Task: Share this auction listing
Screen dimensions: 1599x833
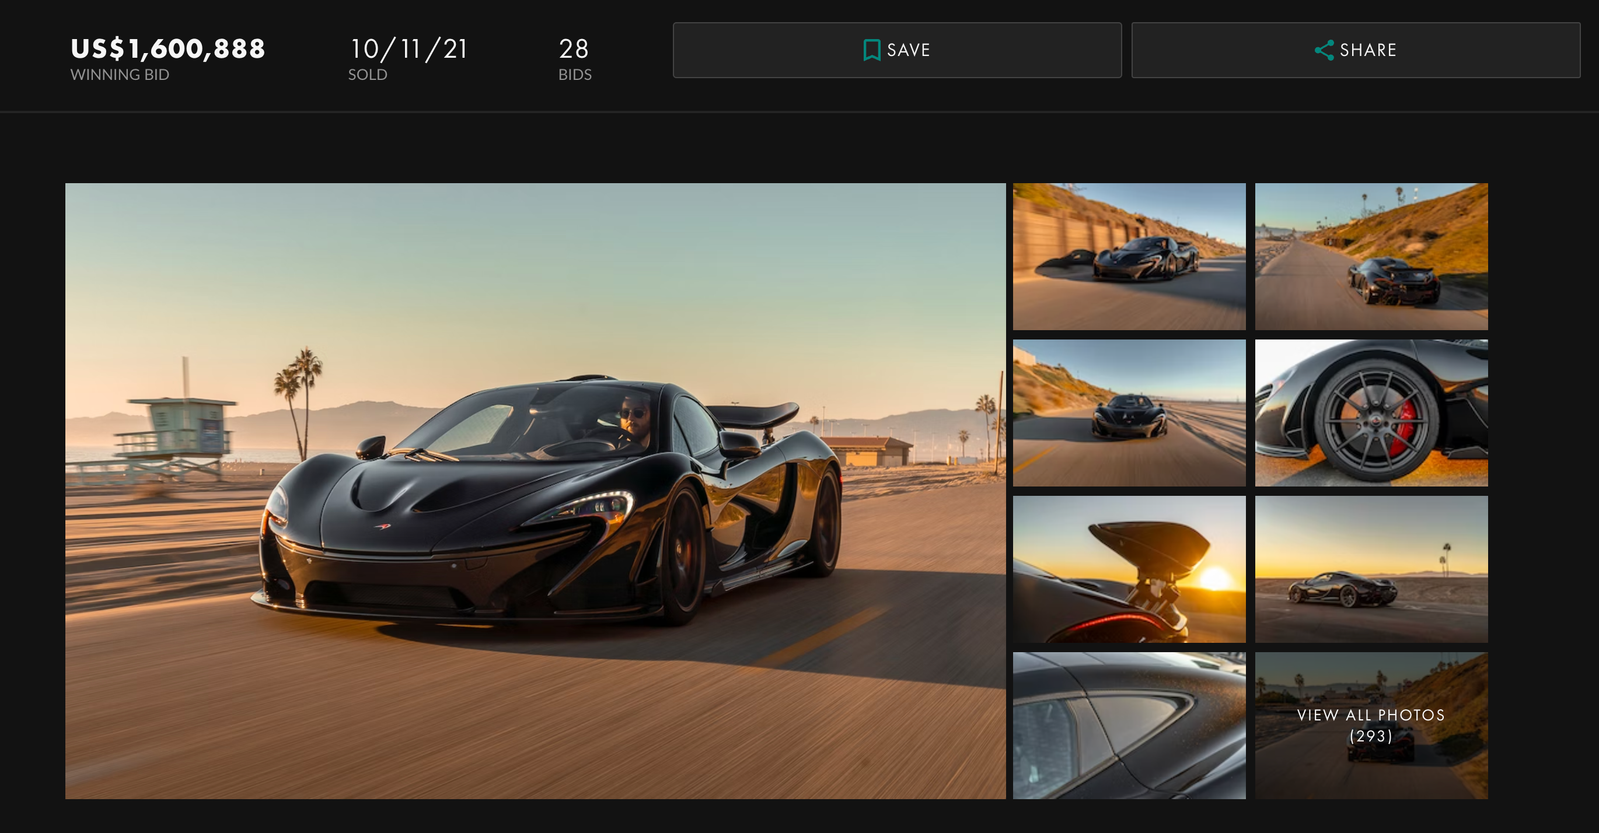Action: tap(1356, 50)
